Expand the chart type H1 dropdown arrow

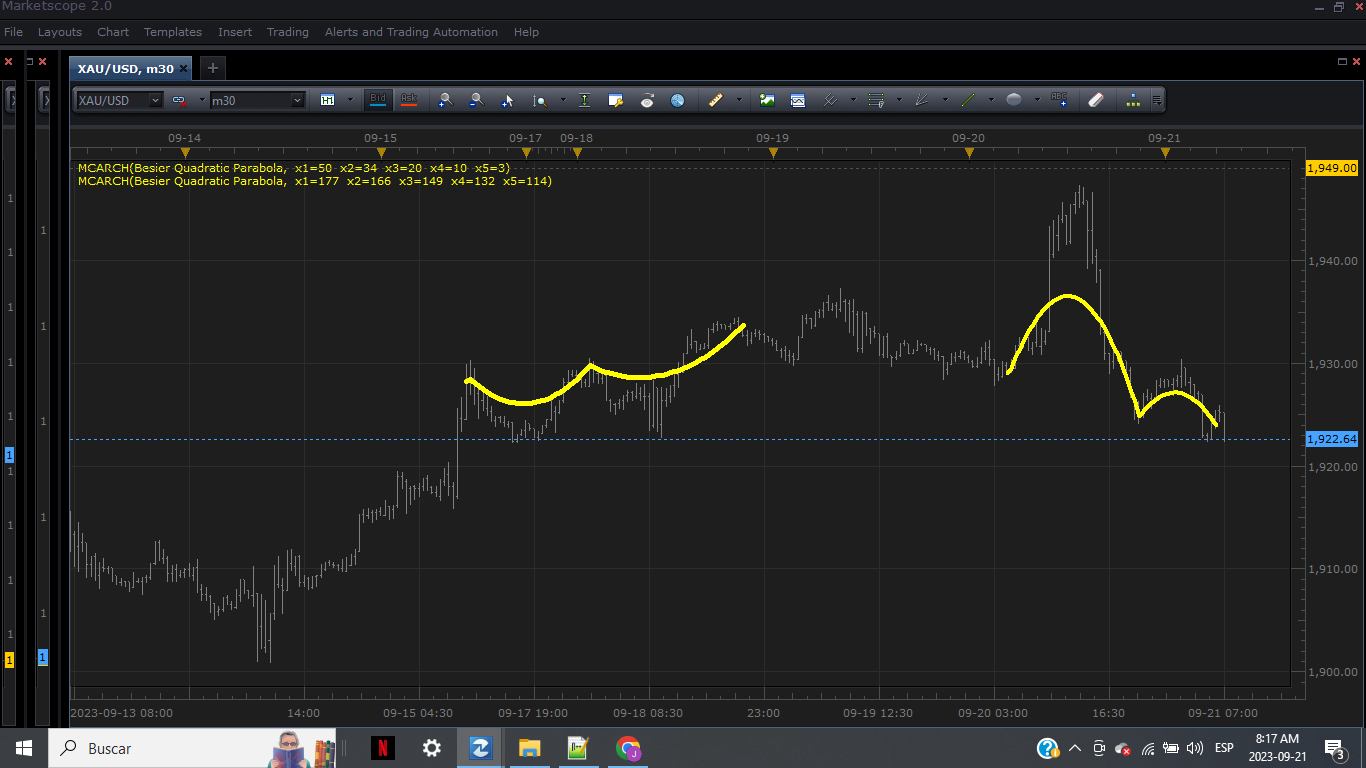pos(350,100)
